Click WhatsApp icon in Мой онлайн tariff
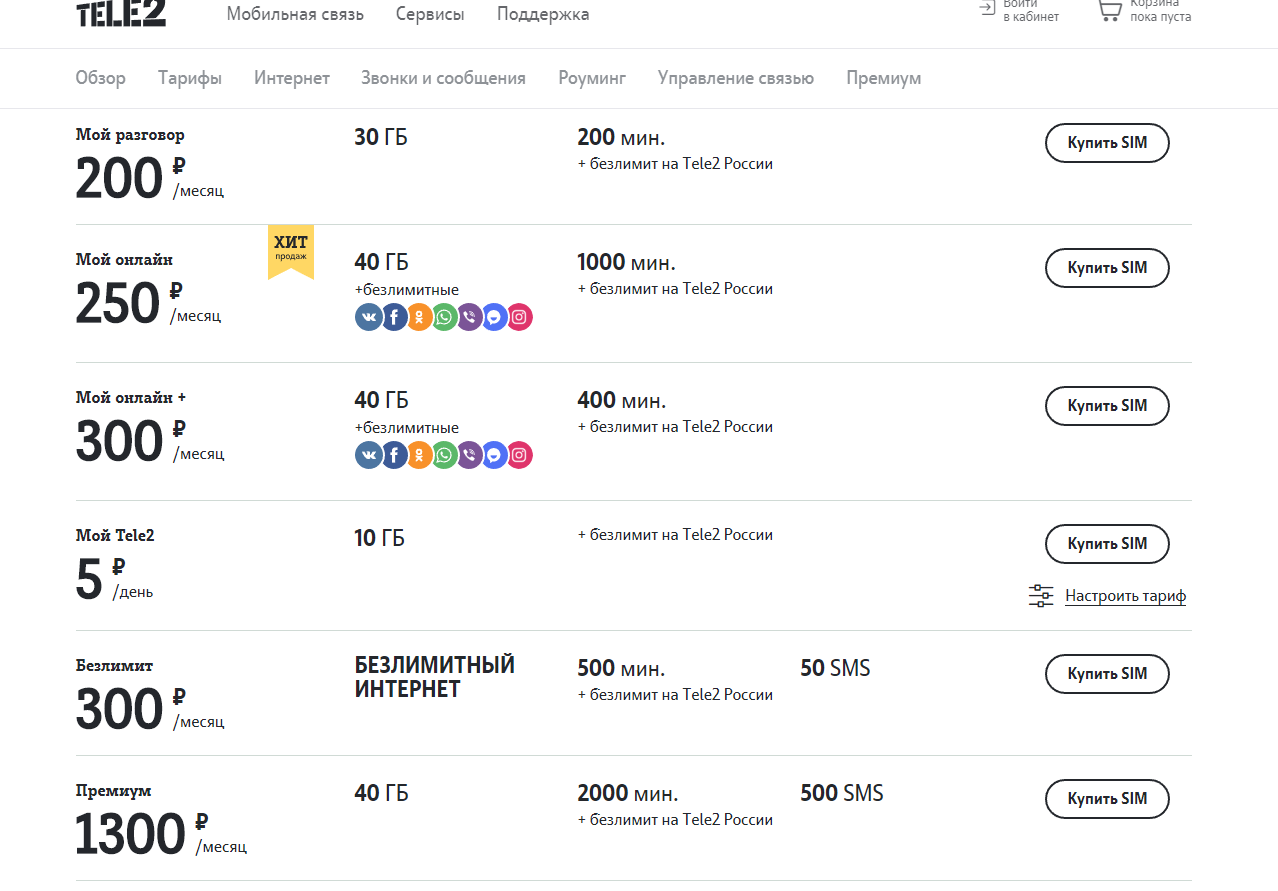Screen dimensions: 1278x891 point(444,318)
